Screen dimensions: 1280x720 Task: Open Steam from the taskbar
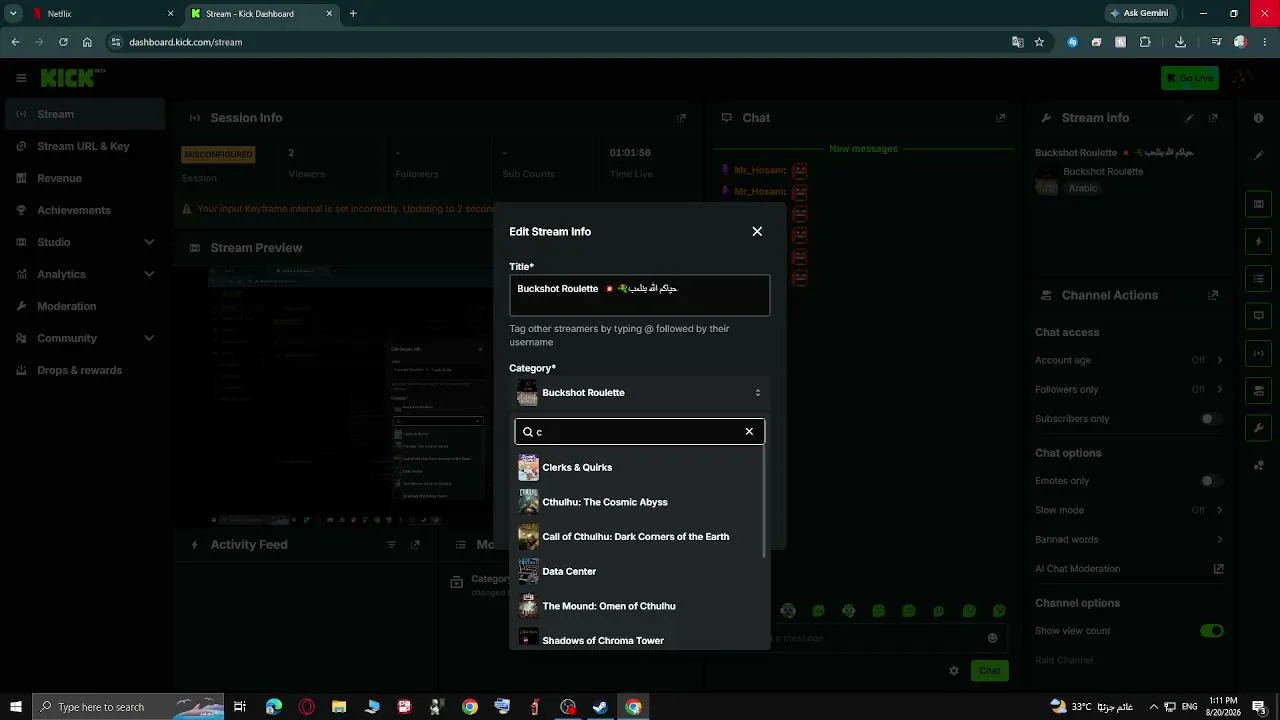pyautogui.click(x=600, y=707)
